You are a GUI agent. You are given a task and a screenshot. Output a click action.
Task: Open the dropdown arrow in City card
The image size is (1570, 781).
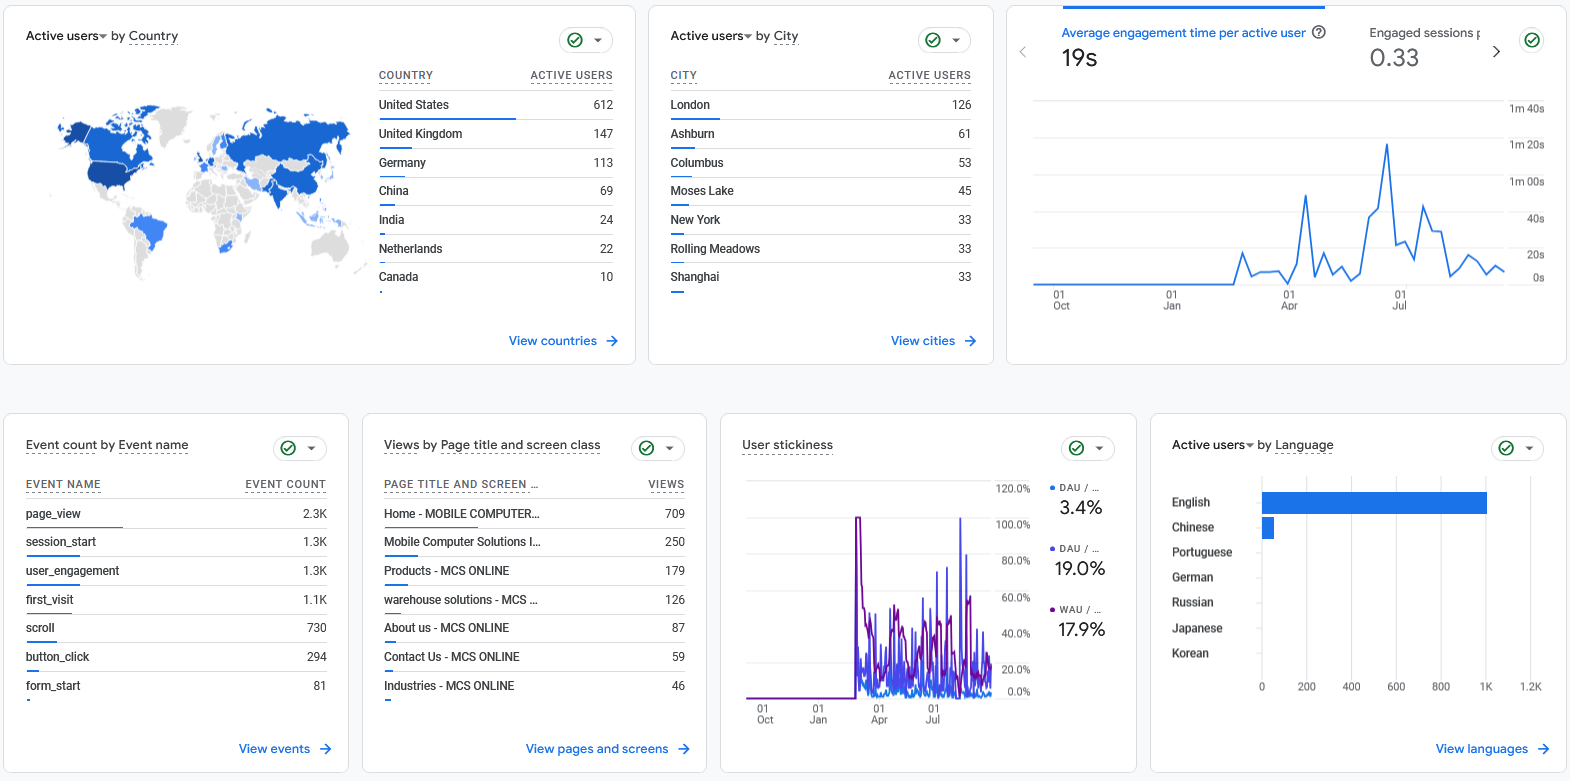point(956,40)
